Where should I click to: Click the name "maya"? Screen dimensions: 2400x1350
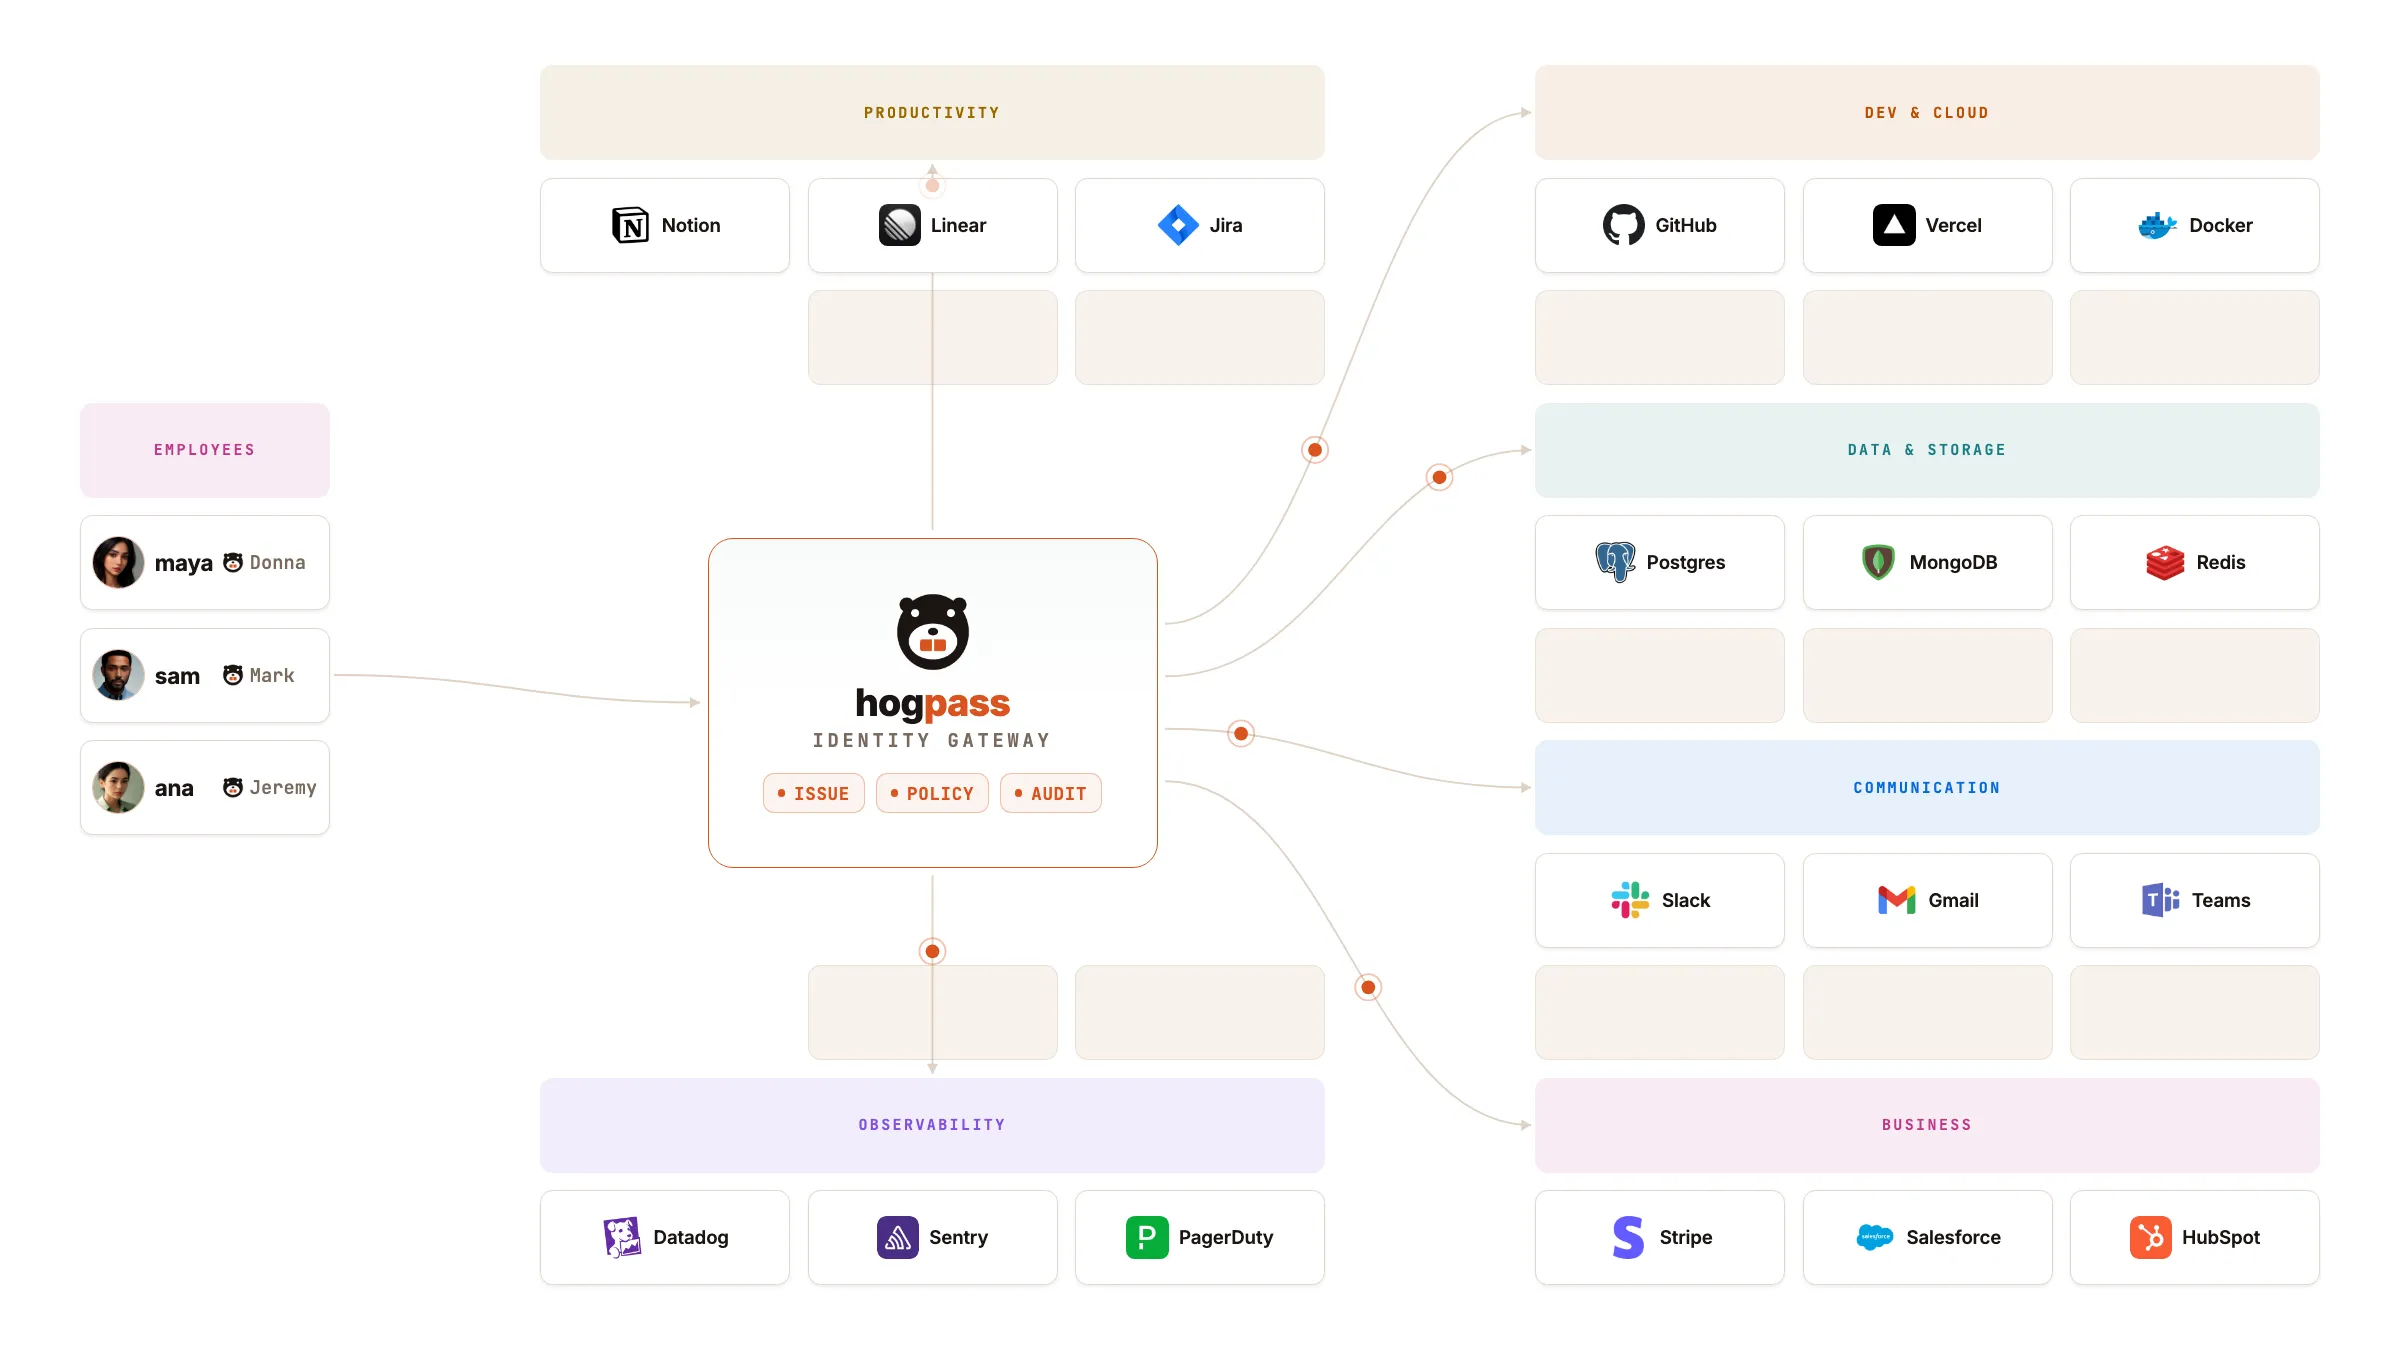[x=184, y=564]
